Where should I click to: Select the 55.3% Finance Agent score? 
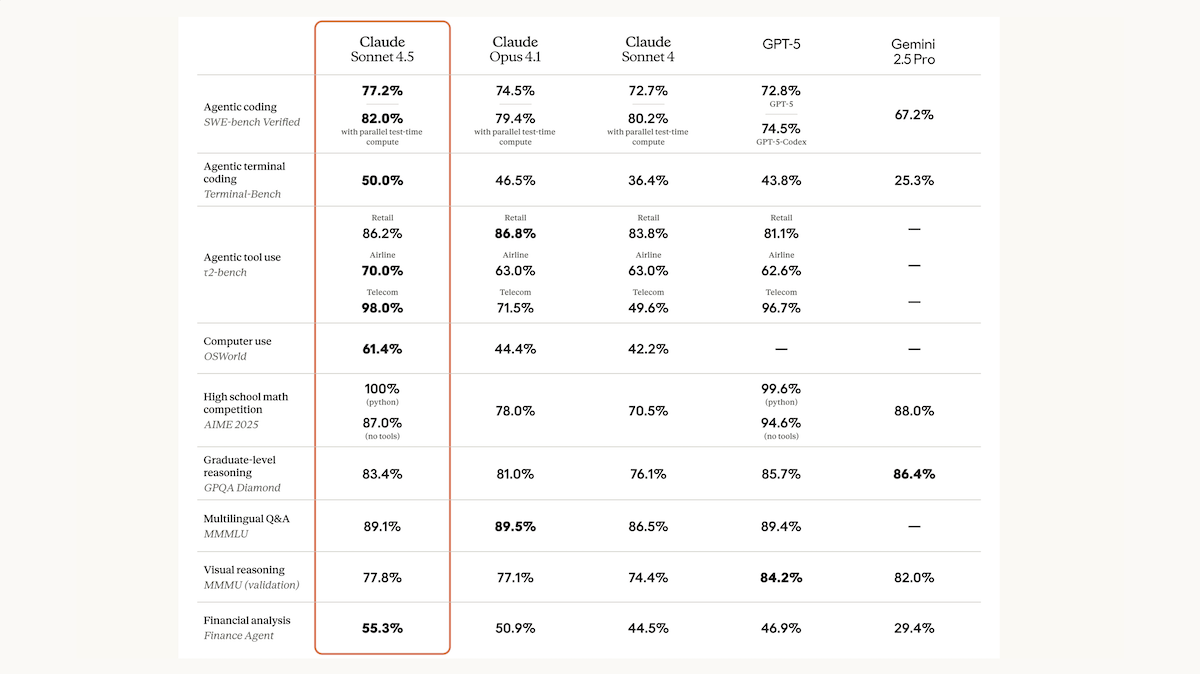pos(382,628)
